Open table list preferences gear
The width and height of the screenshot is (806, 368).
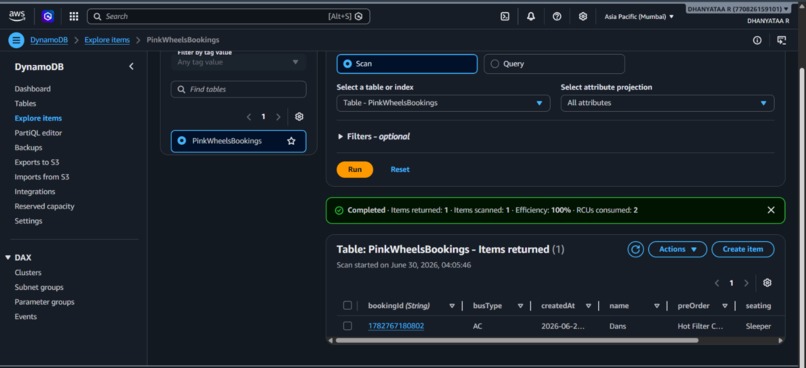point(299,117)
